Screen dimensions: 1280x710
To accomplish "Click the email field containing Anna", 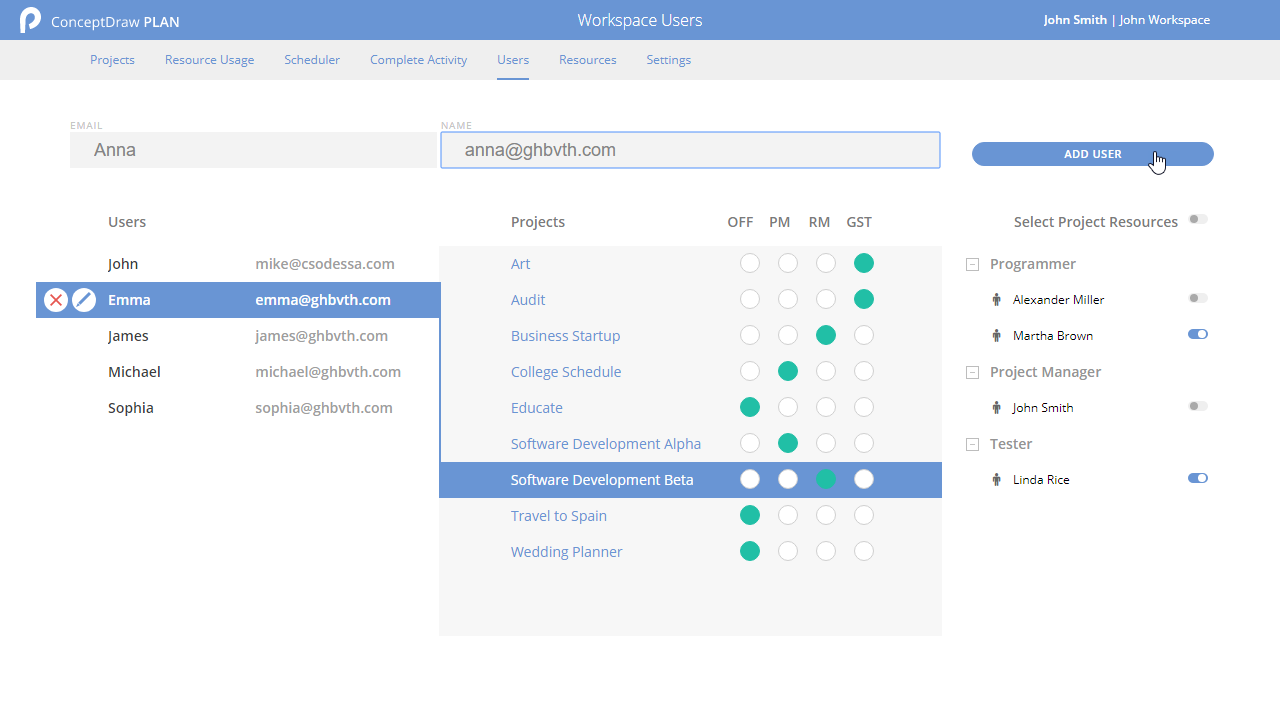I will pyautogui.click(x=254, y=150).
